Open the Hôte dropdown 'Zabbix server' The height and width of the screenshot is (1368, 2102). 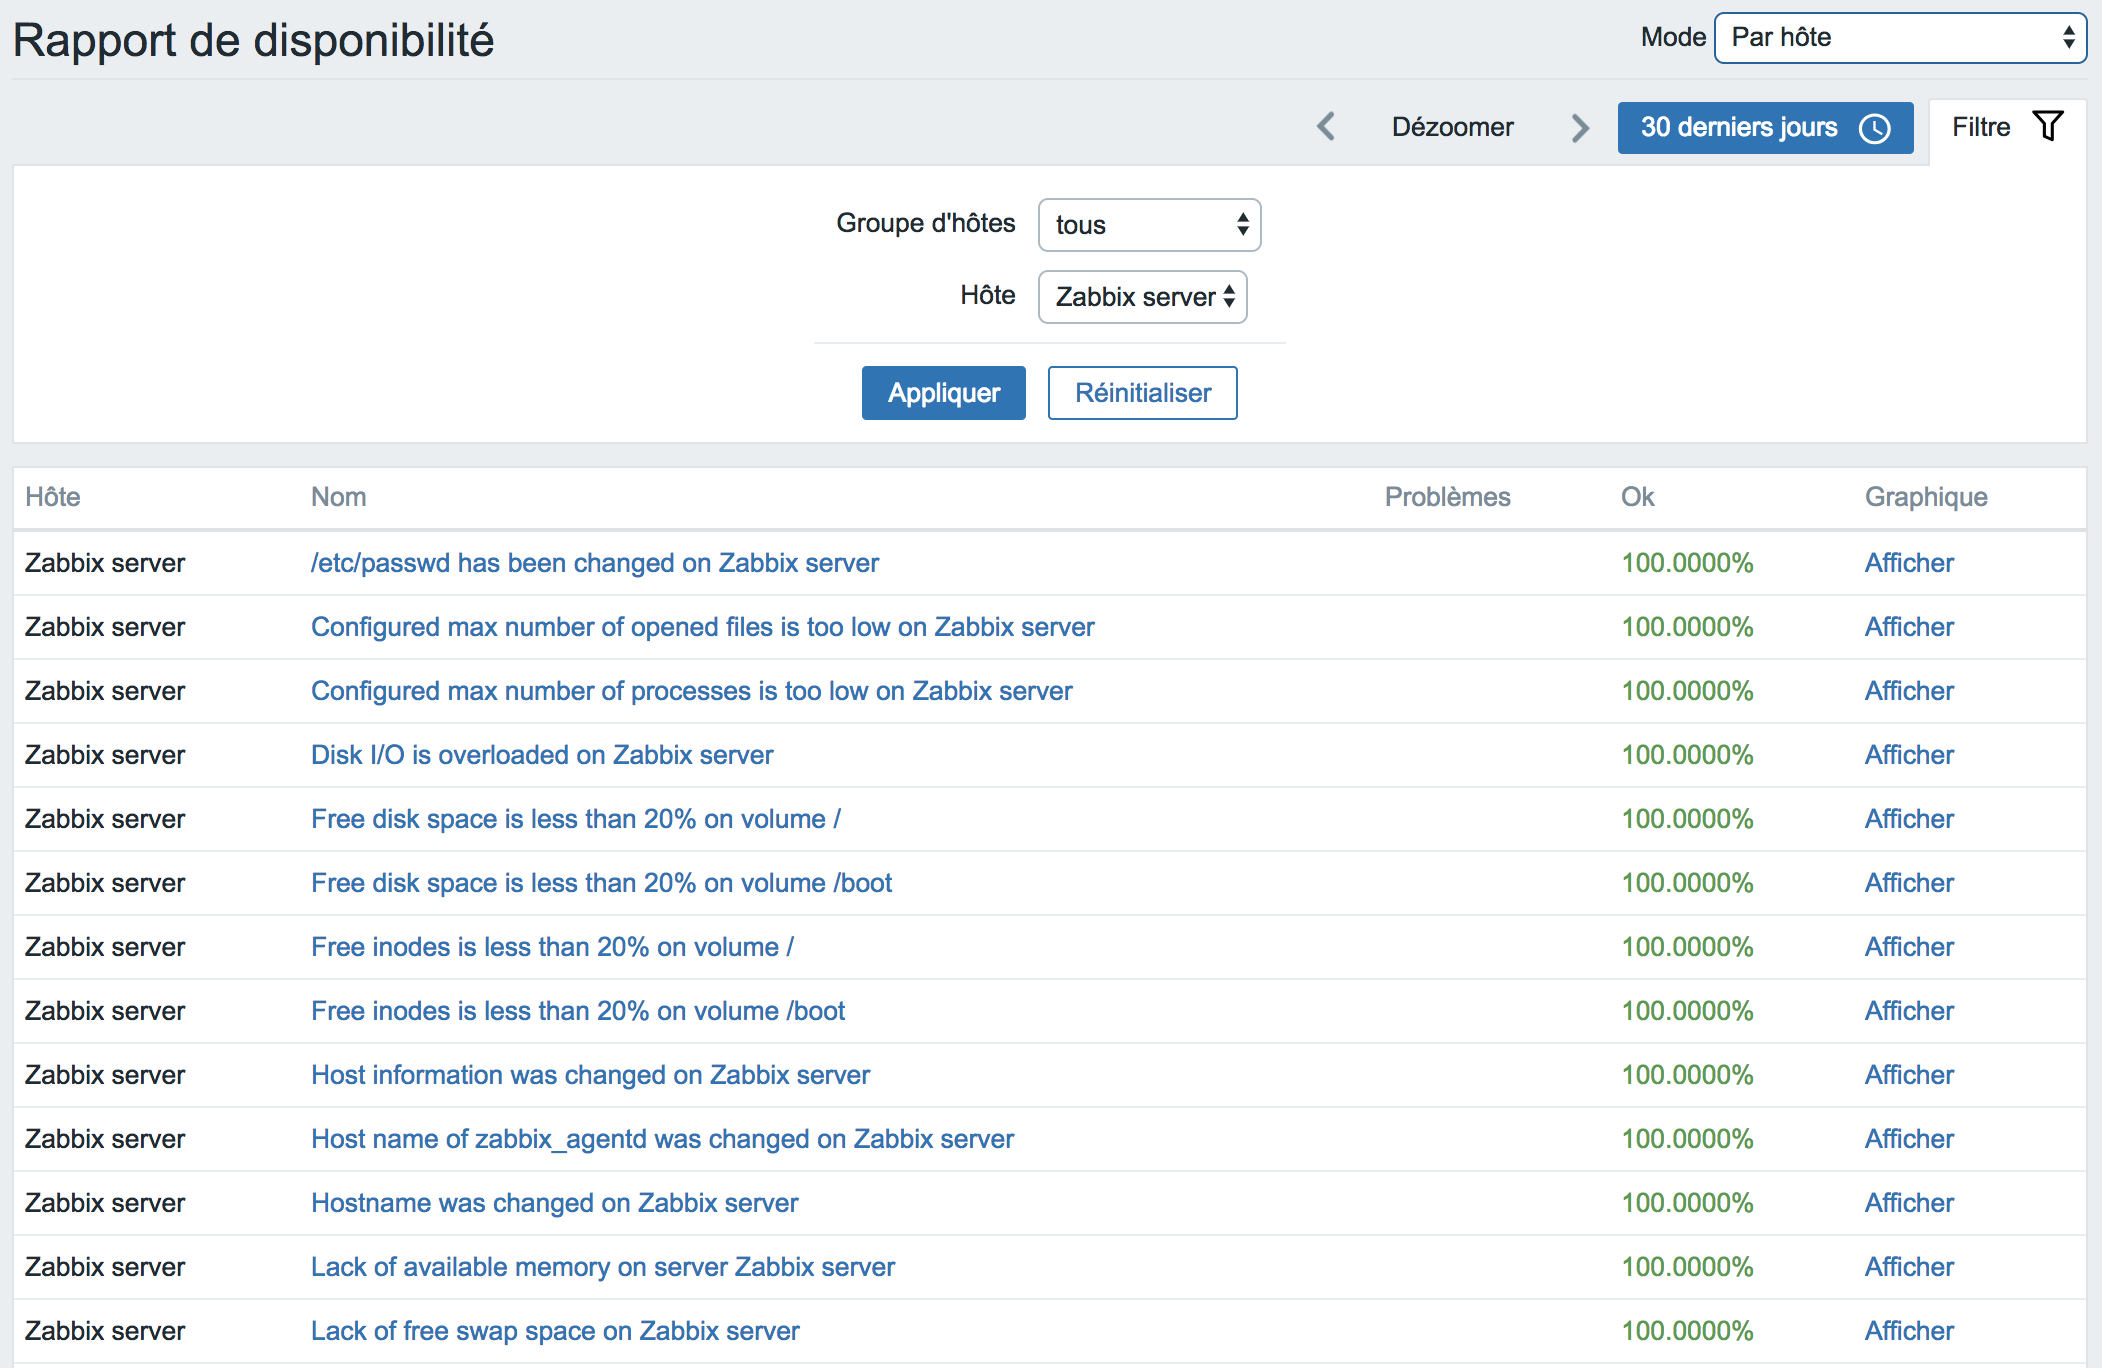(1142, 297)
